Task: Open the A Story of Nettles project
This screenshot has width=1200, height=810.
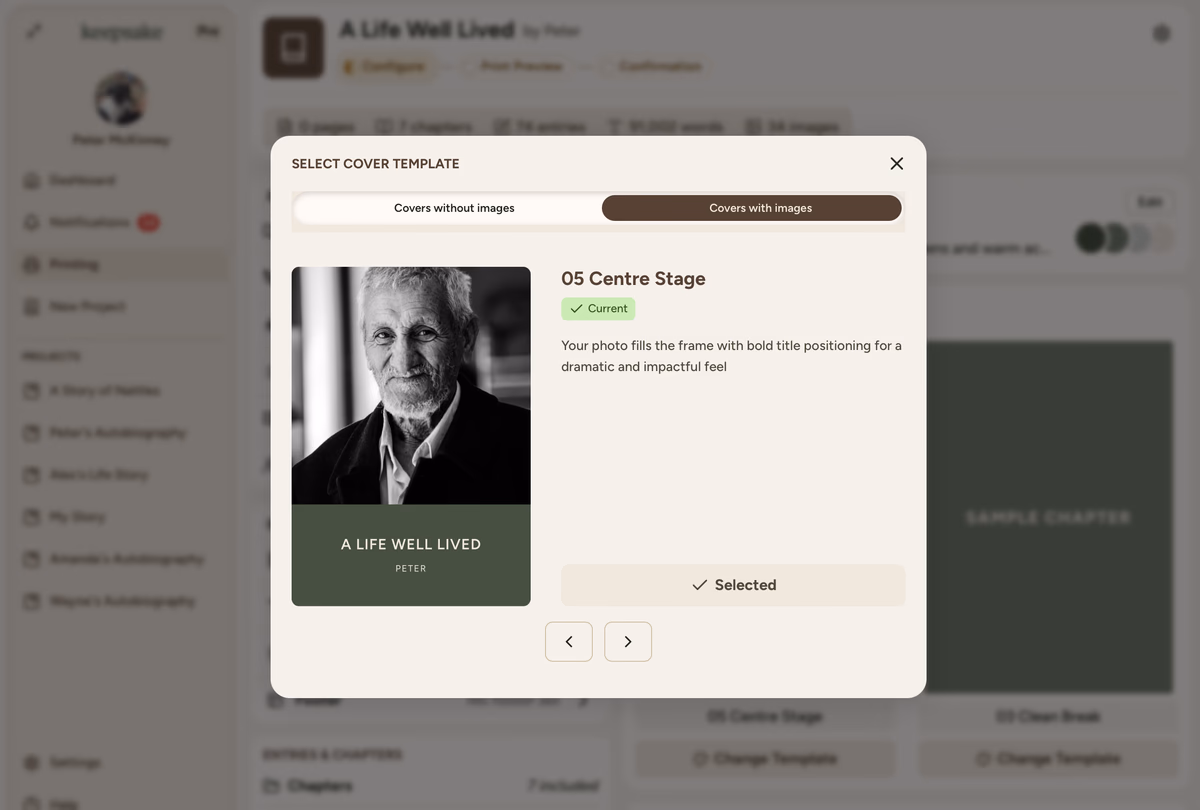Action: coord(104,391)
